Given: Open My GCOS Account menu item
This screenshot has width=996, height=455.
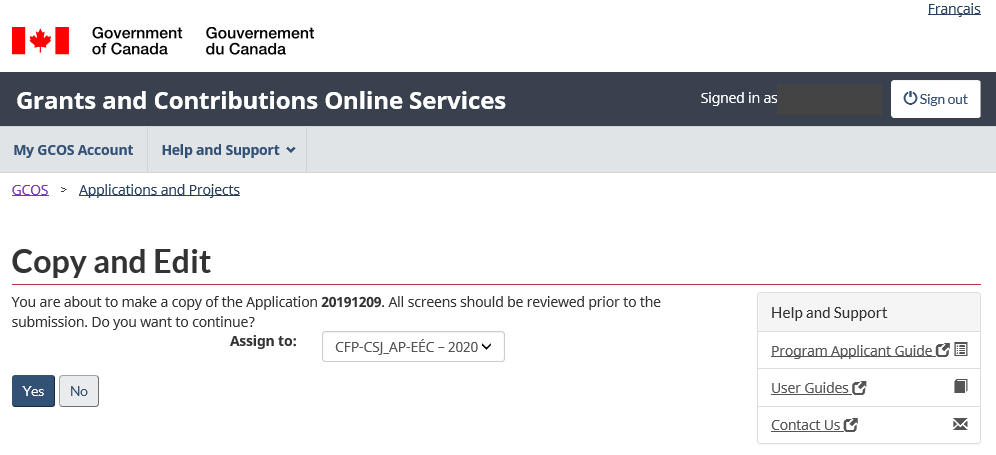Looking at the screenshot, I should point(73,150).
